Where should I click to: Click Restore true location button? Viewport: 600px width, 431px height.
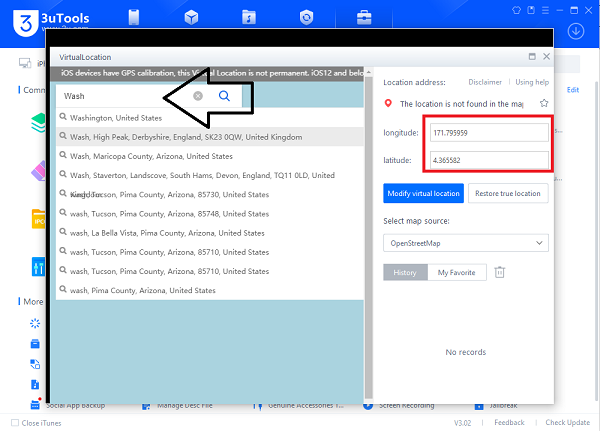coord(508,193)
